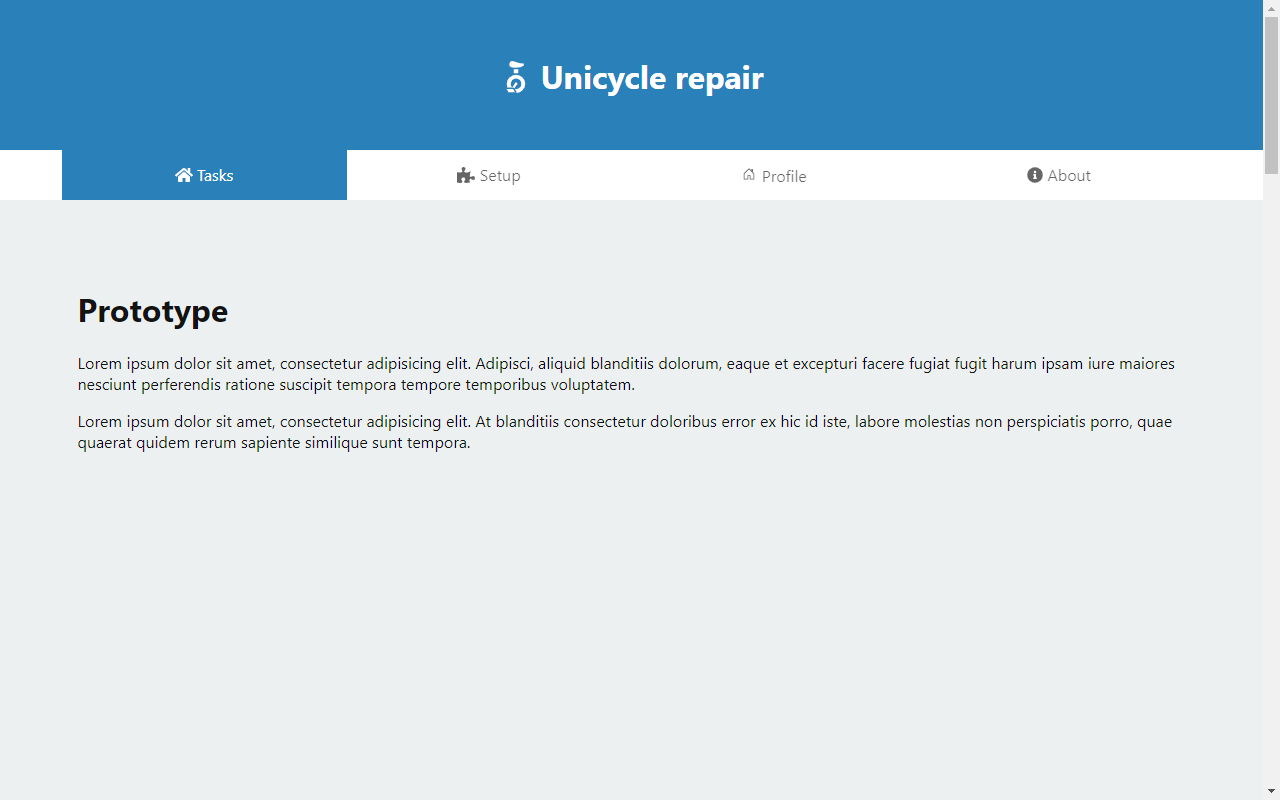This screenshot has width=1280, height=800.
Task: Click the wrench icon beside Setup
Action: 465,175
